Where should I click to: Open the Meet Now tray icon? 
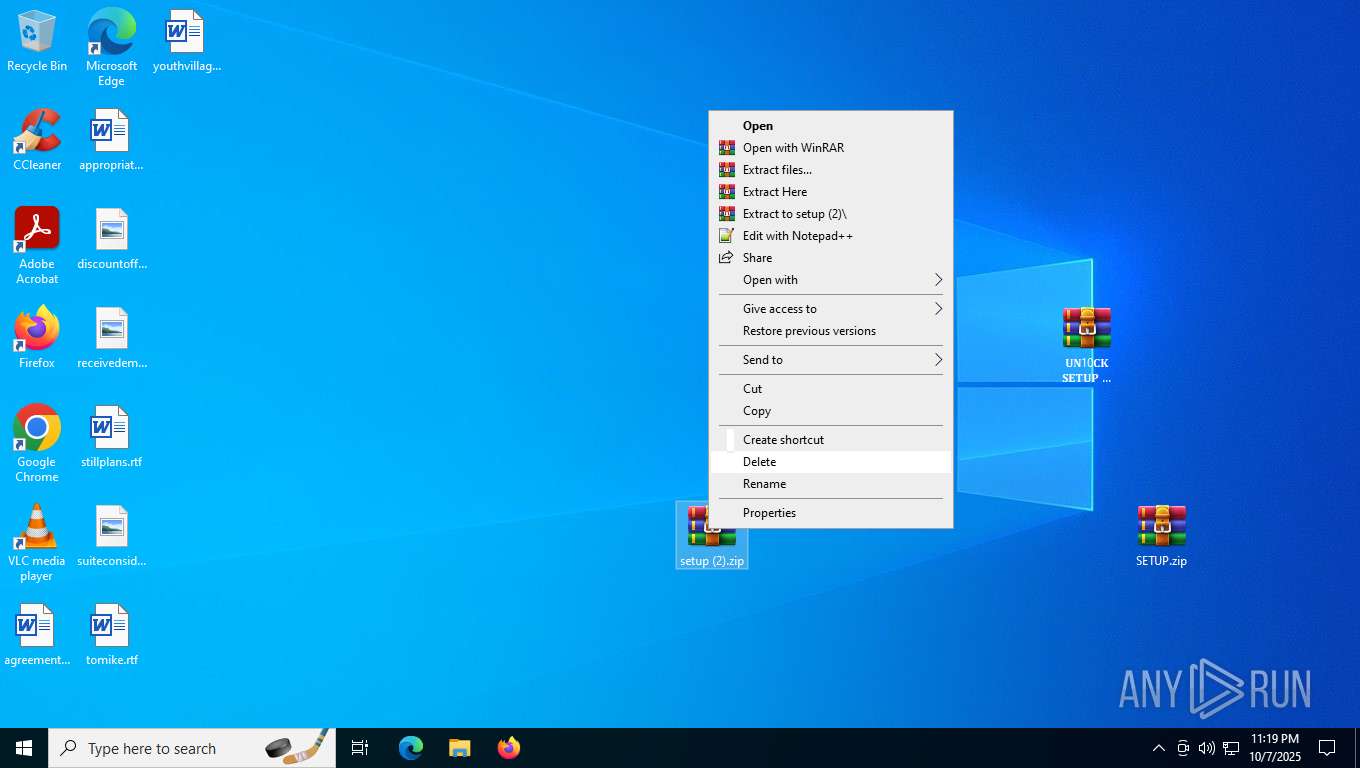point(1183,748)
